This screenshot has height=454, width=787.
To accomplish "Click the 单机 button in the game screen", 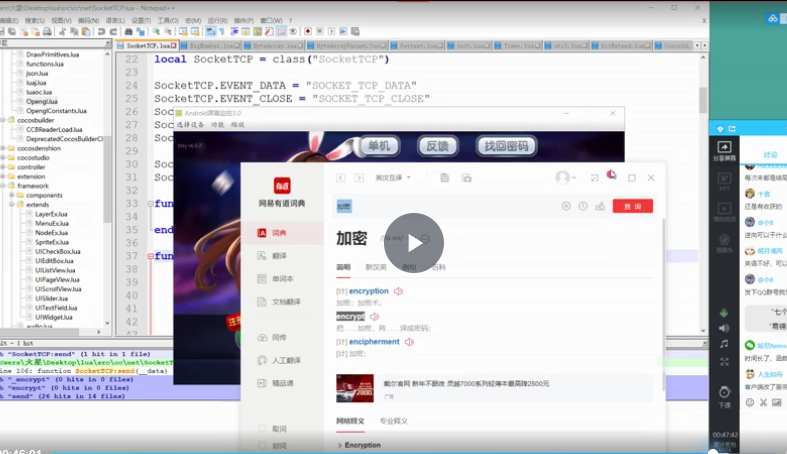I will pyautogui.click(x=379, y=146).
